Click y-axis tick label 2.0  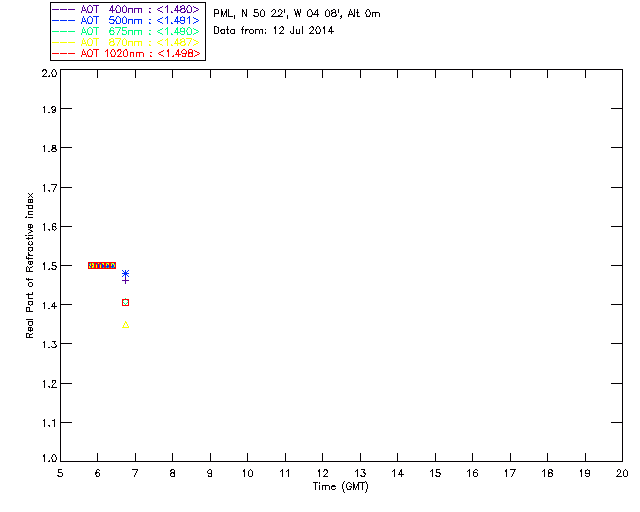tap(49, 74)
